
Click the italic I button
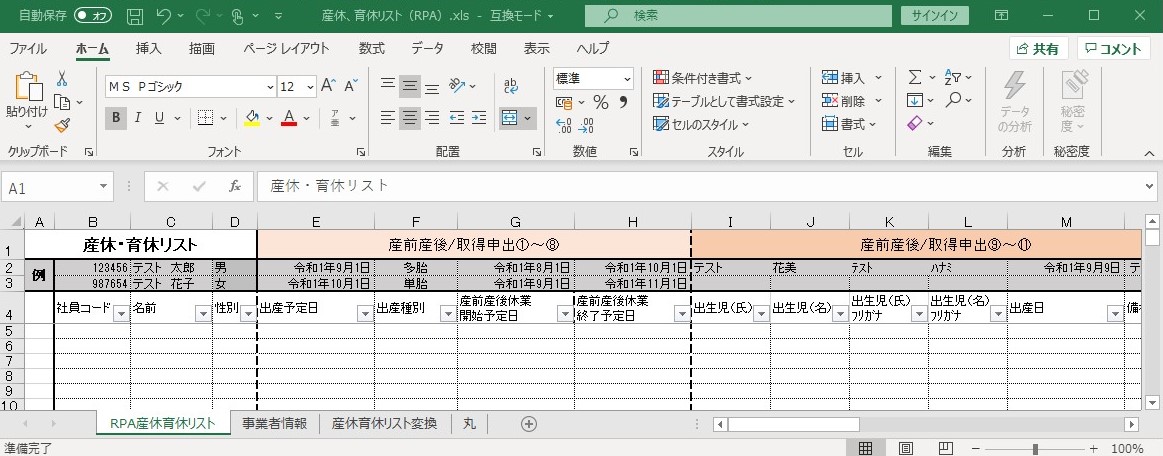click(138, 118)
